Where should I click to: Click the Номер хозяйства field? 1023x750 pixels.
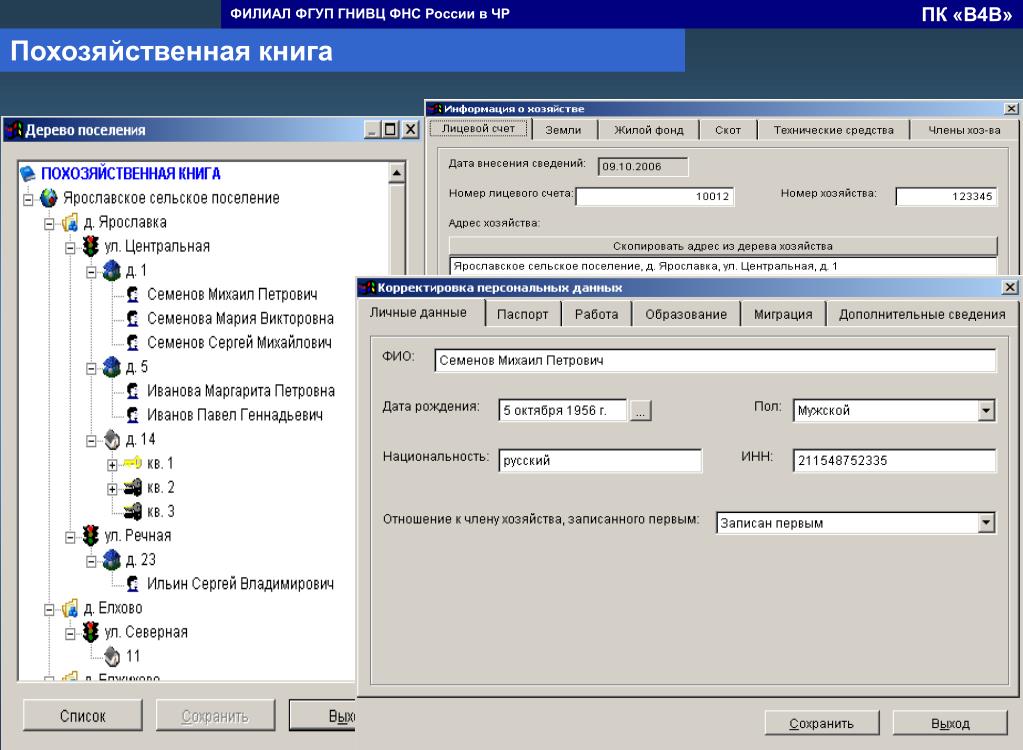[x=946, y=196]
